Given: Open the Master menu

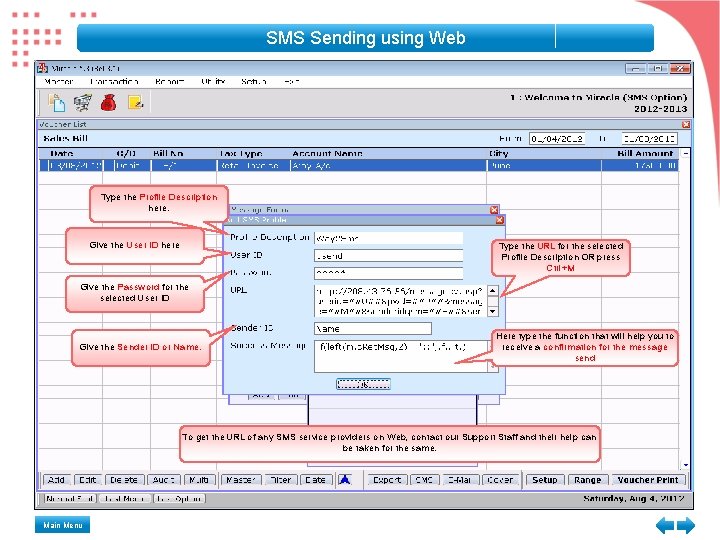Looking at the screenshot, I should tap(59, 82).
